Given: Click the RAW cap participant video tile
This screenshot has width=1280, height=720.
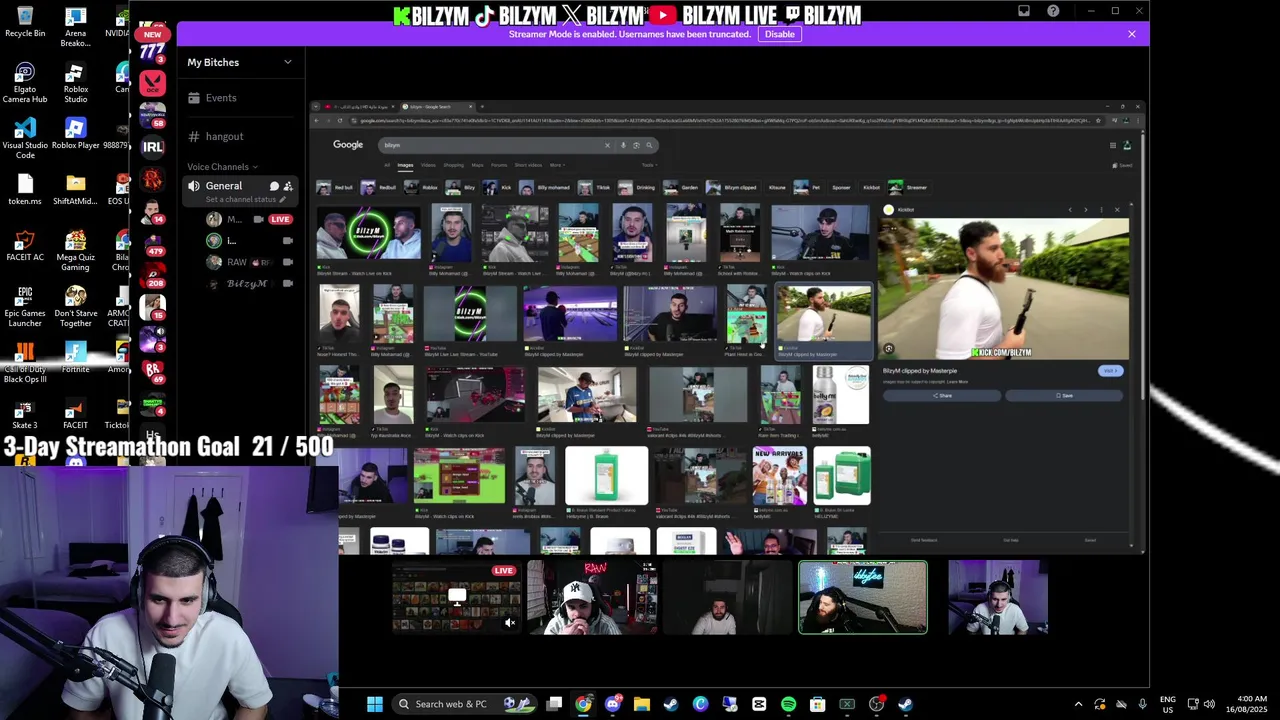Looking at the screenshot, I should [x=592, y=597].
